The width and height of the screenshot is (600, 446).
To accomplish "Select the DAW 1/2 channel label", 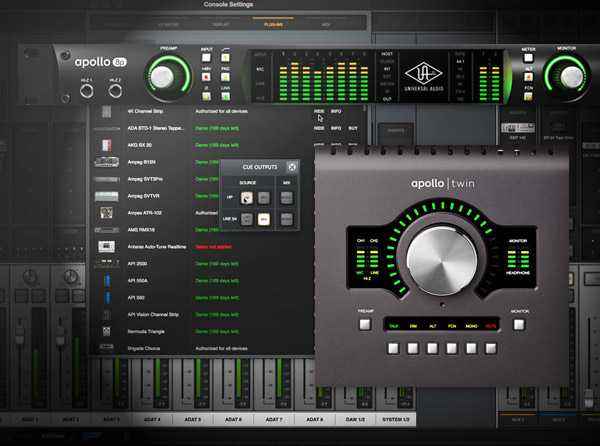I will point(355,420).
